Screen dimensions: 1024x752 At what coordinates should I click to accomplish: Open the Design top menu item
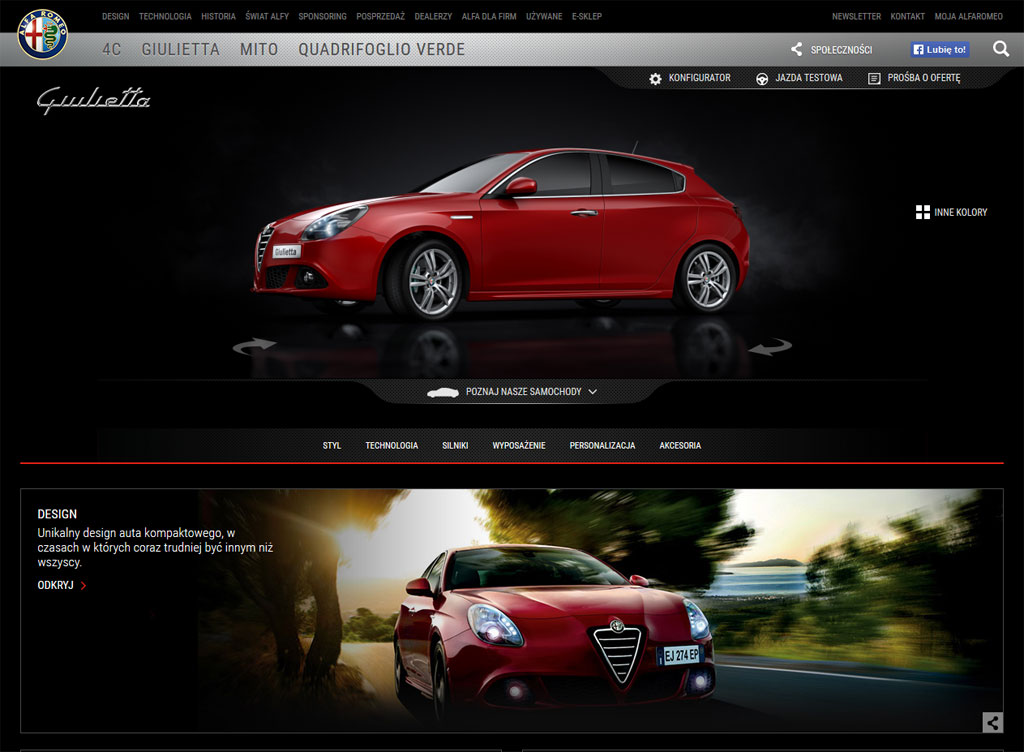click(x=116, y=16)
